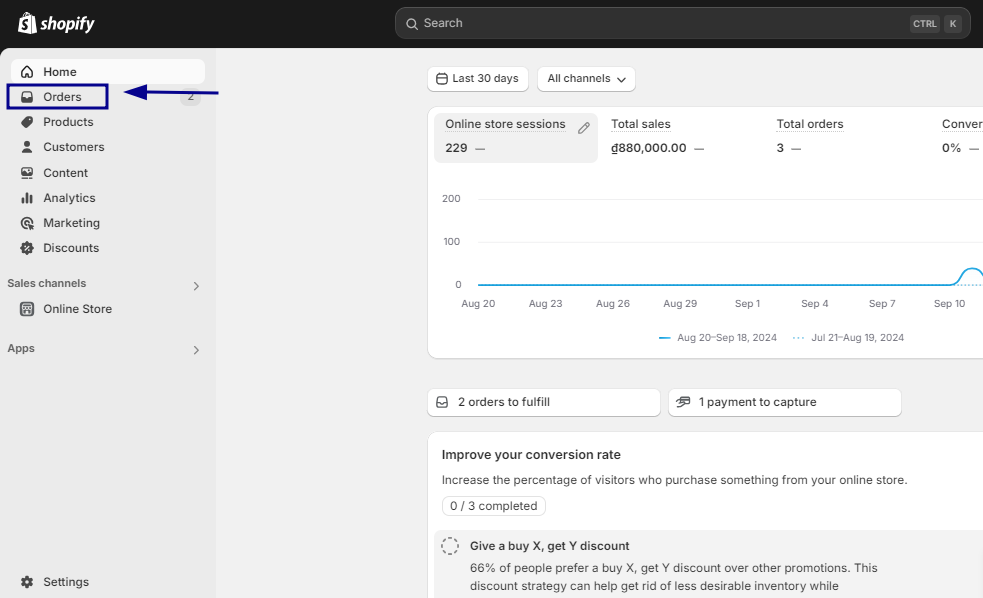Click the calendar icon in date filter
The image size is (983, 598).
click(x=442, y=78)
